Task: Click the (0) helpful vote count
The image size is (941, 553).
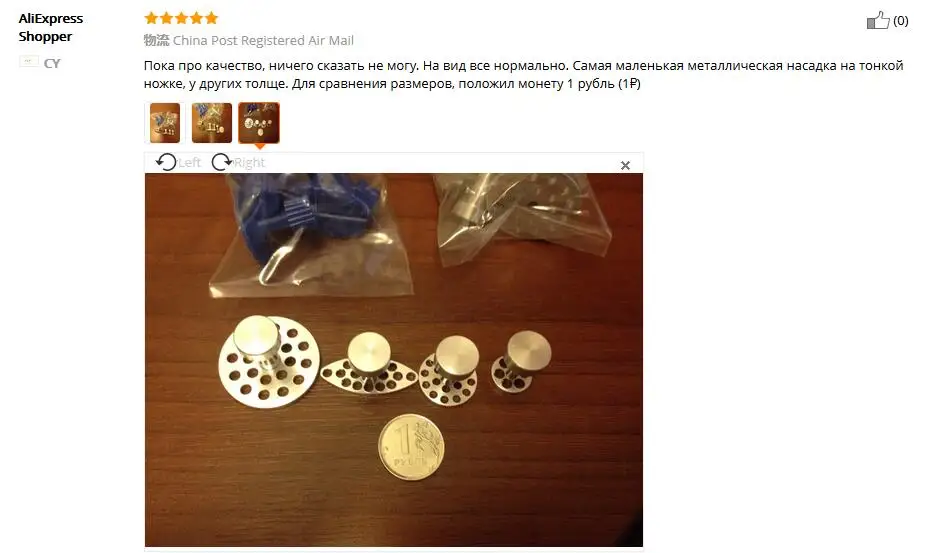Action: (901, 21)
